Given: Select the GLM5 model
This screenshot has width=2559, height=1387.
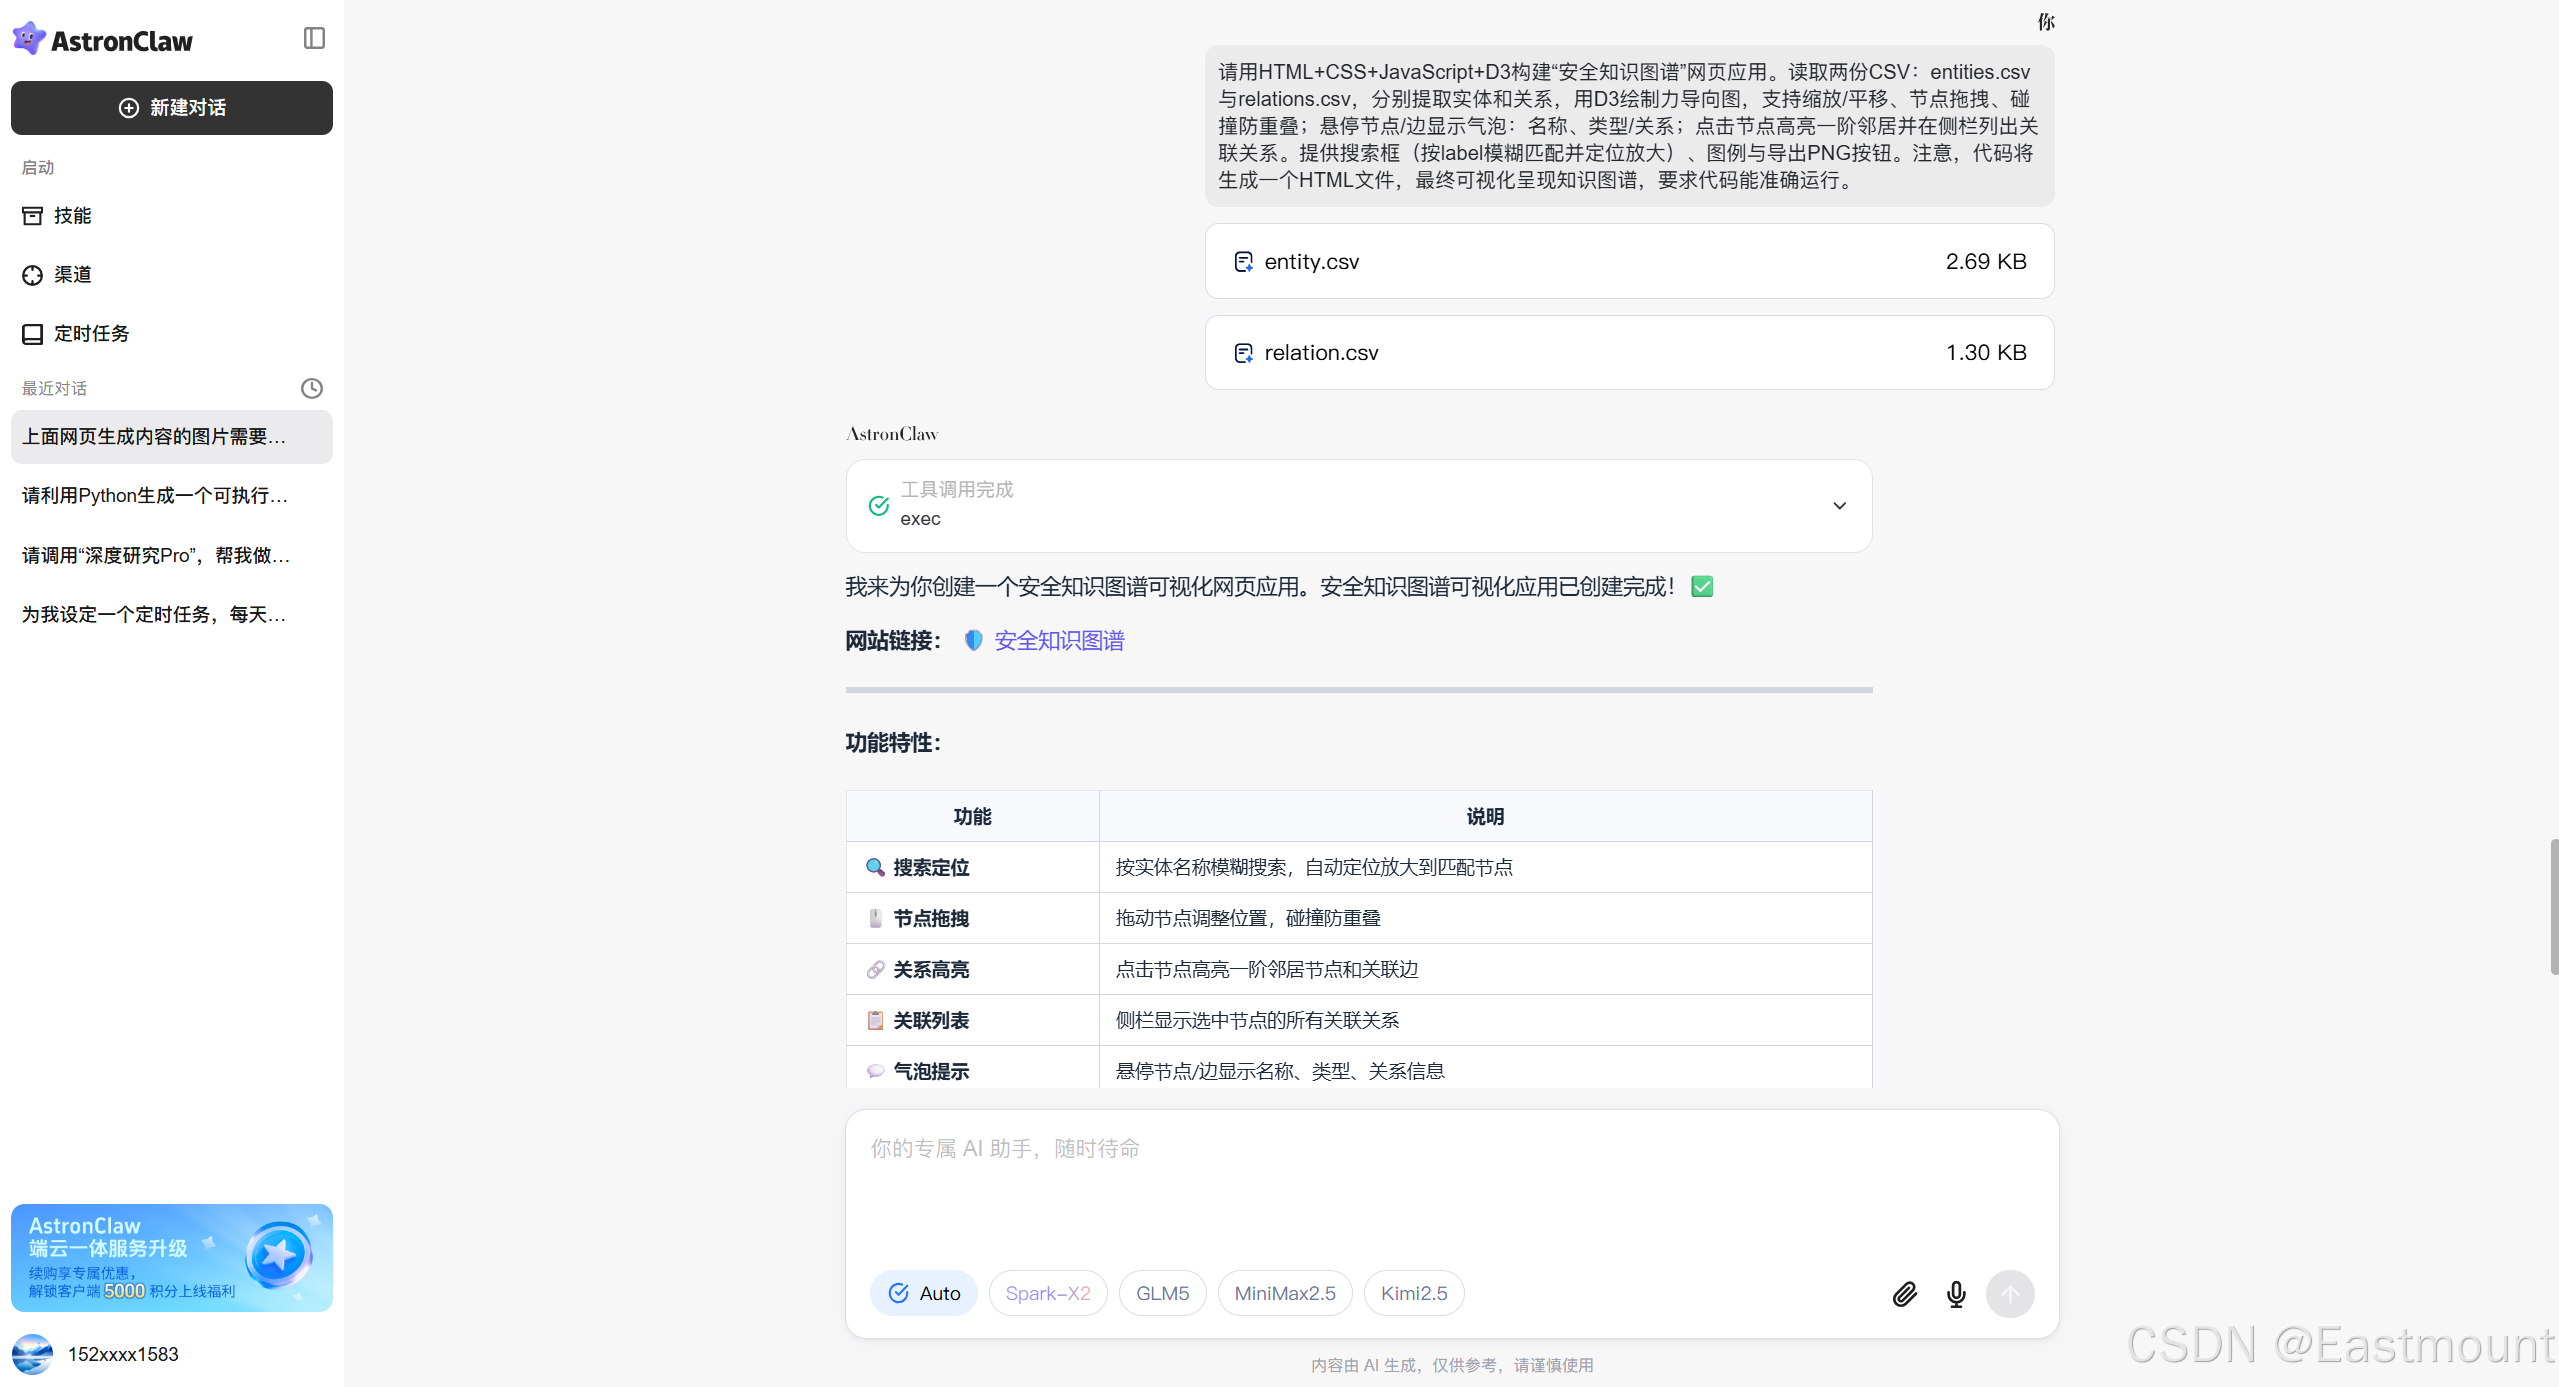Looking at the screenshot, I should [1162, 1293].
